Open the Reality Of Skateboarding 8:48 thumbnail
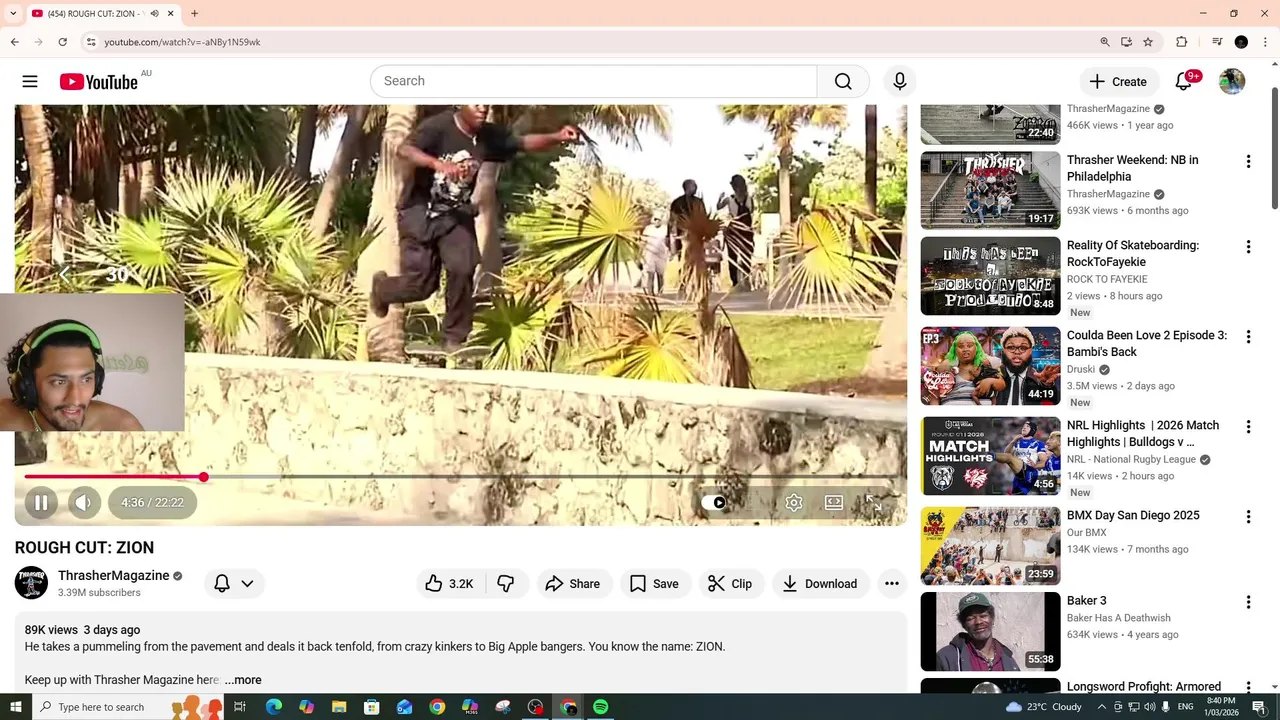1280x720 pixels. (990, 276)
